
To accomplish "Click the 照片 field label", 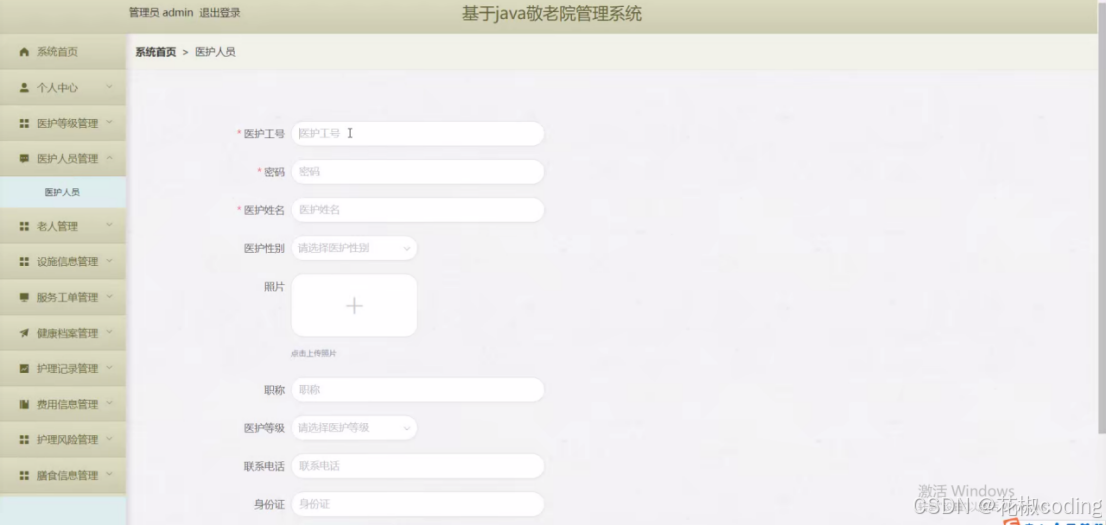I will pyautogui.click(x=274, y=286).
